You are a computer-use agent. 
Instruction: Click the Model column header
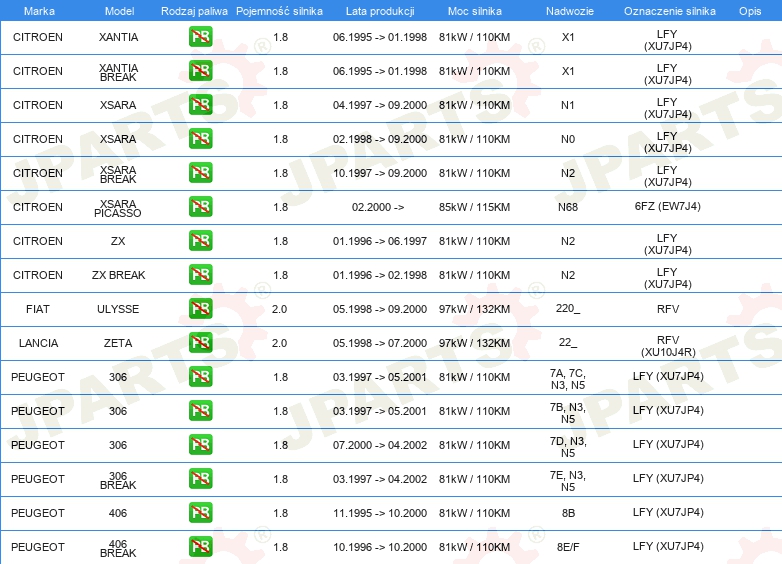[x=119, y=11]
